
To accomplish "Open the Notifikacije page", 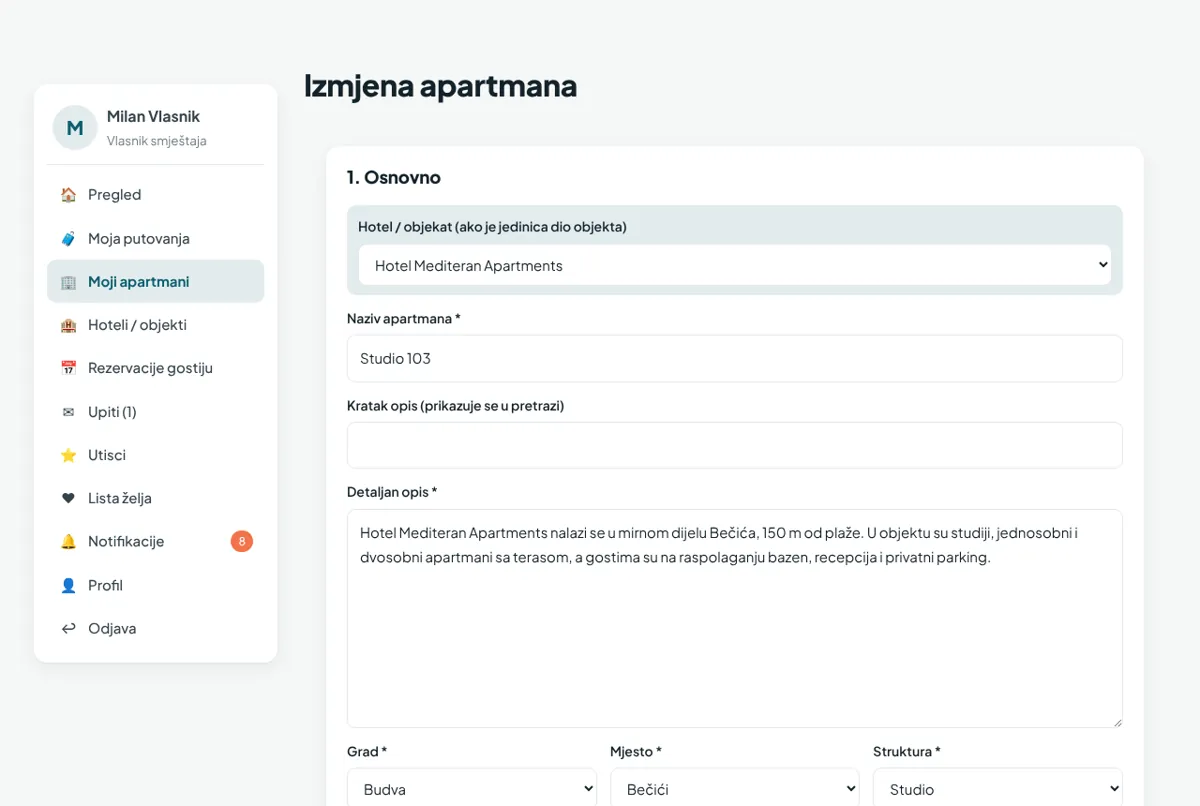I will [x=155, y=541].
